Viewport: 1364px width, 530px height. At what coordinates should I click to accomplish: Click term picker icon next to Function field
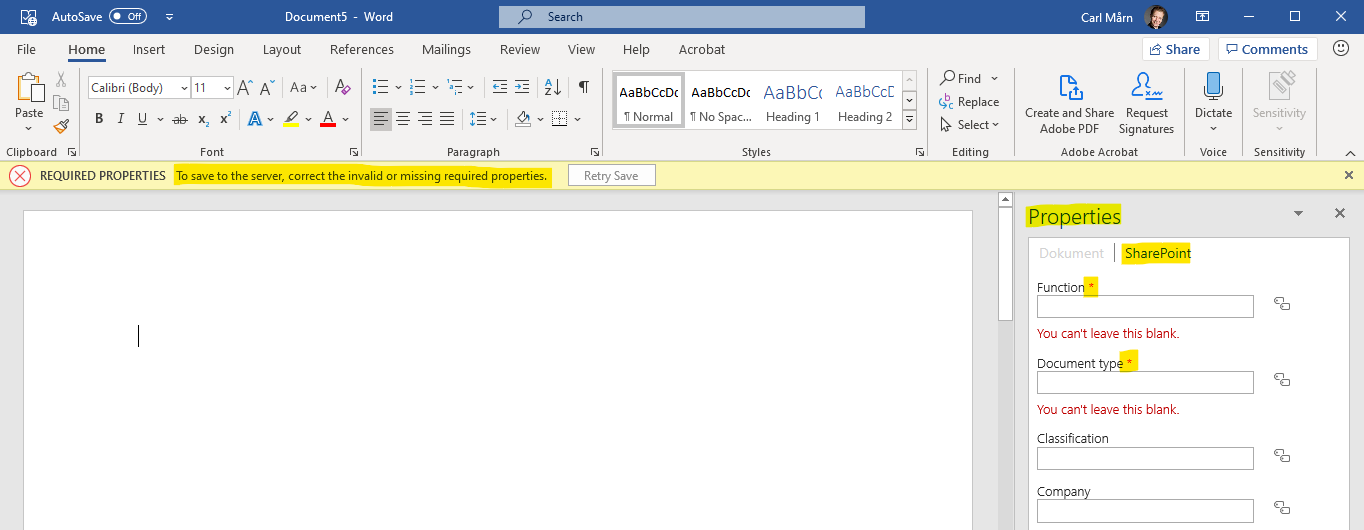1282,304
